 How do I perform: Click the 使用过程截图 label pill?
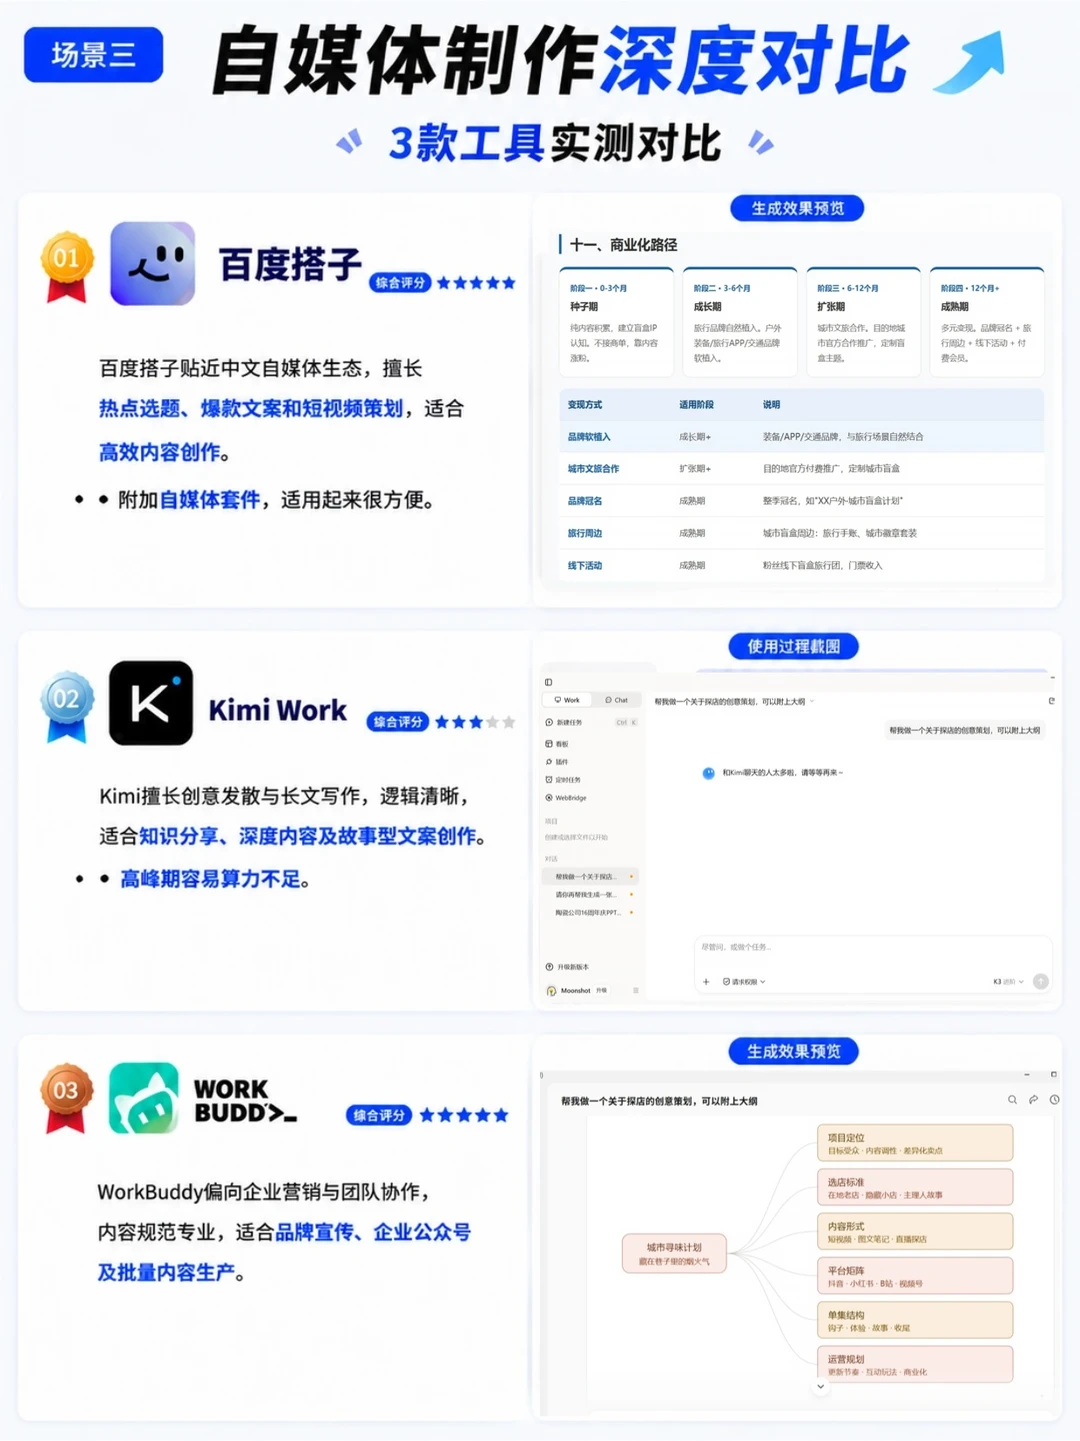794,646
